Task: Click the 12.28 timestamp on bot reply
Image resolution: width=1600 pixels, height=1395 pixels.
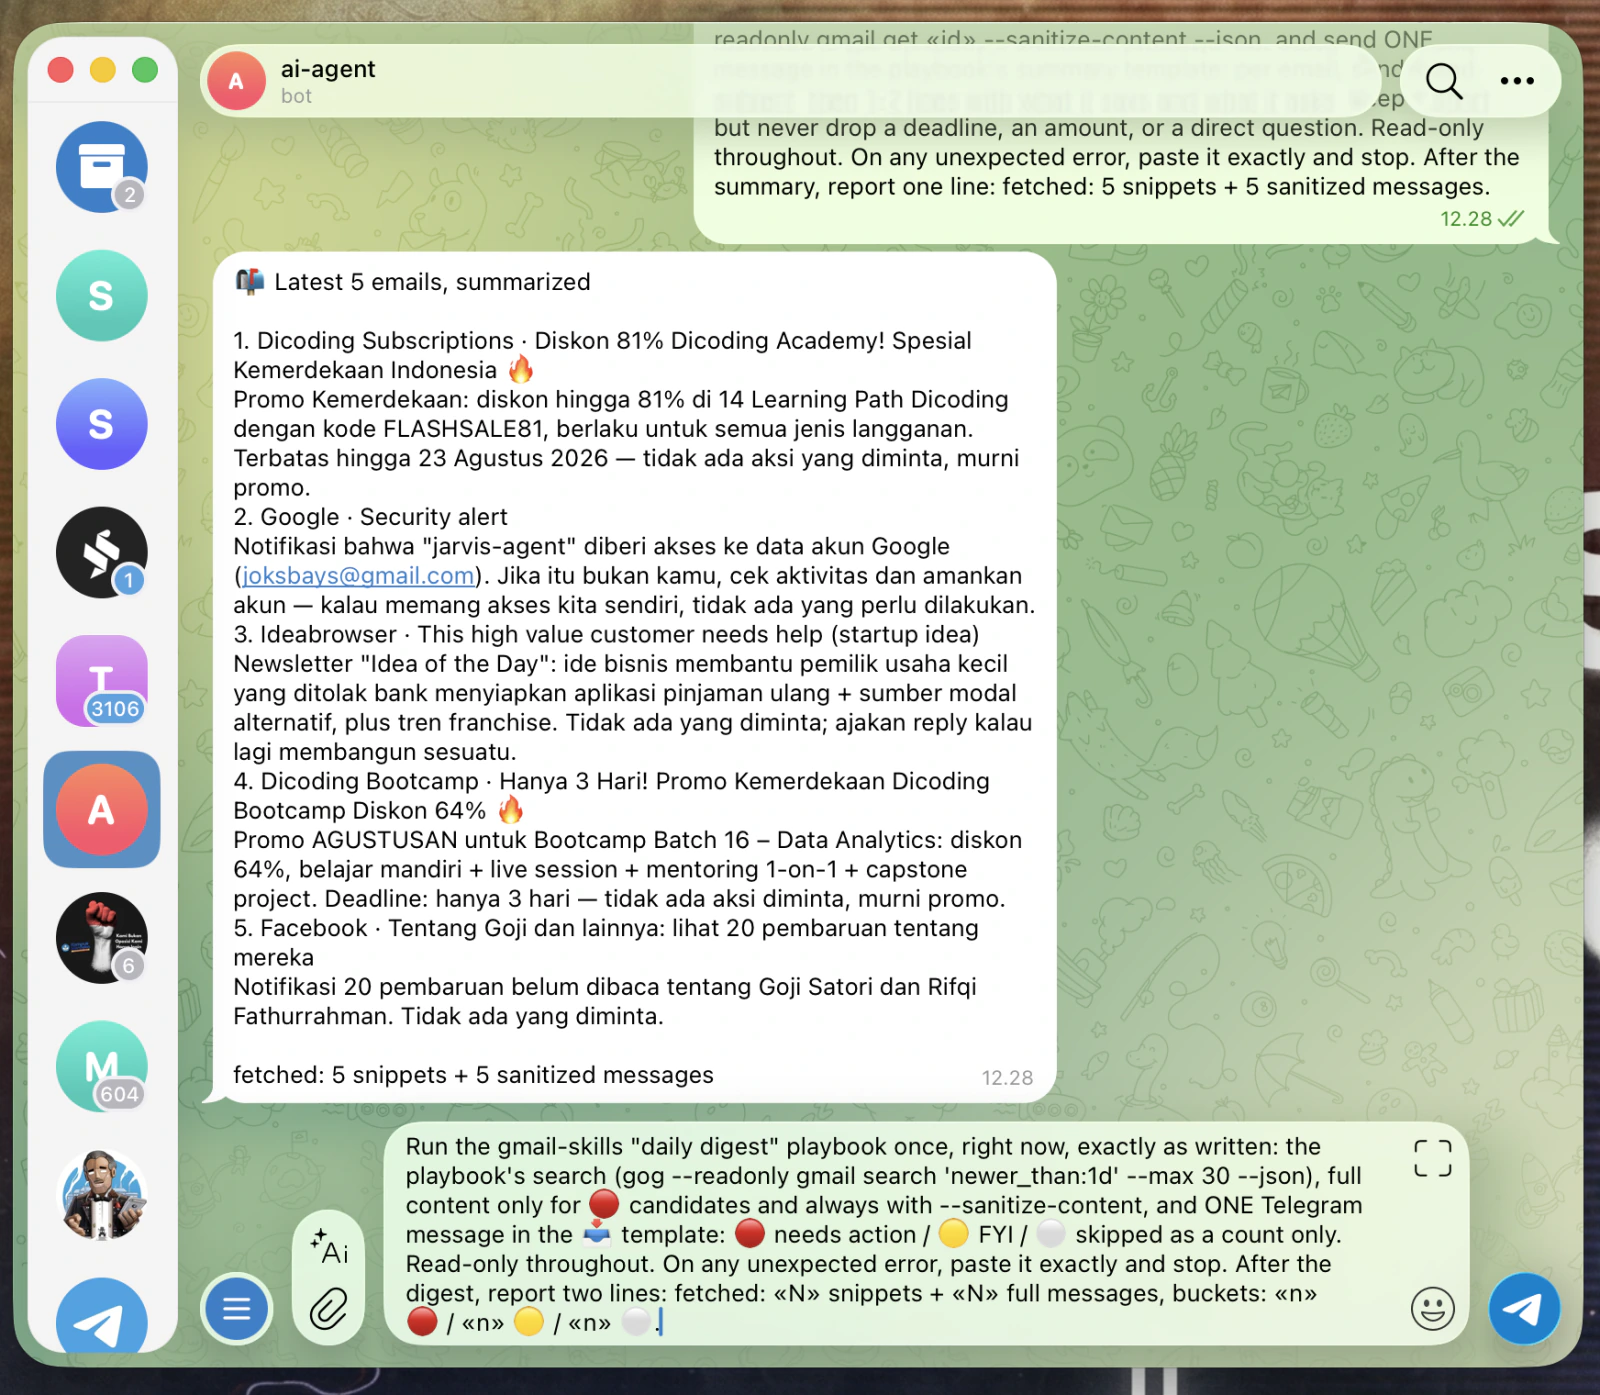Action: point(1007,1078)
